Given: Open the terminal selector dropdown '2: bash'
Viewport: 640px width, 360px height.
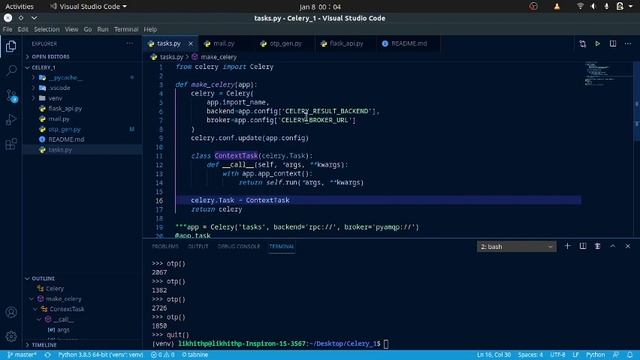Looking at the screenshot, I should coord(516,247).
